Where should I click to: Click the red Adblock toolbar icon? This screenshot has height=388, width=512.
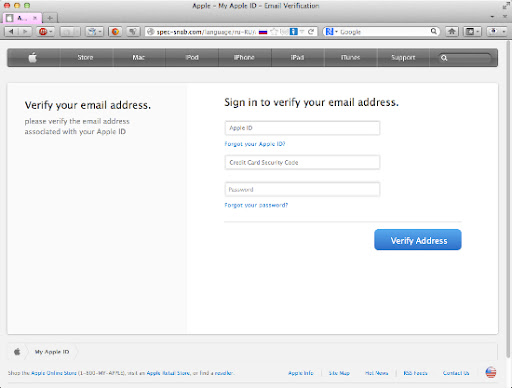click(x=43, y=32)
